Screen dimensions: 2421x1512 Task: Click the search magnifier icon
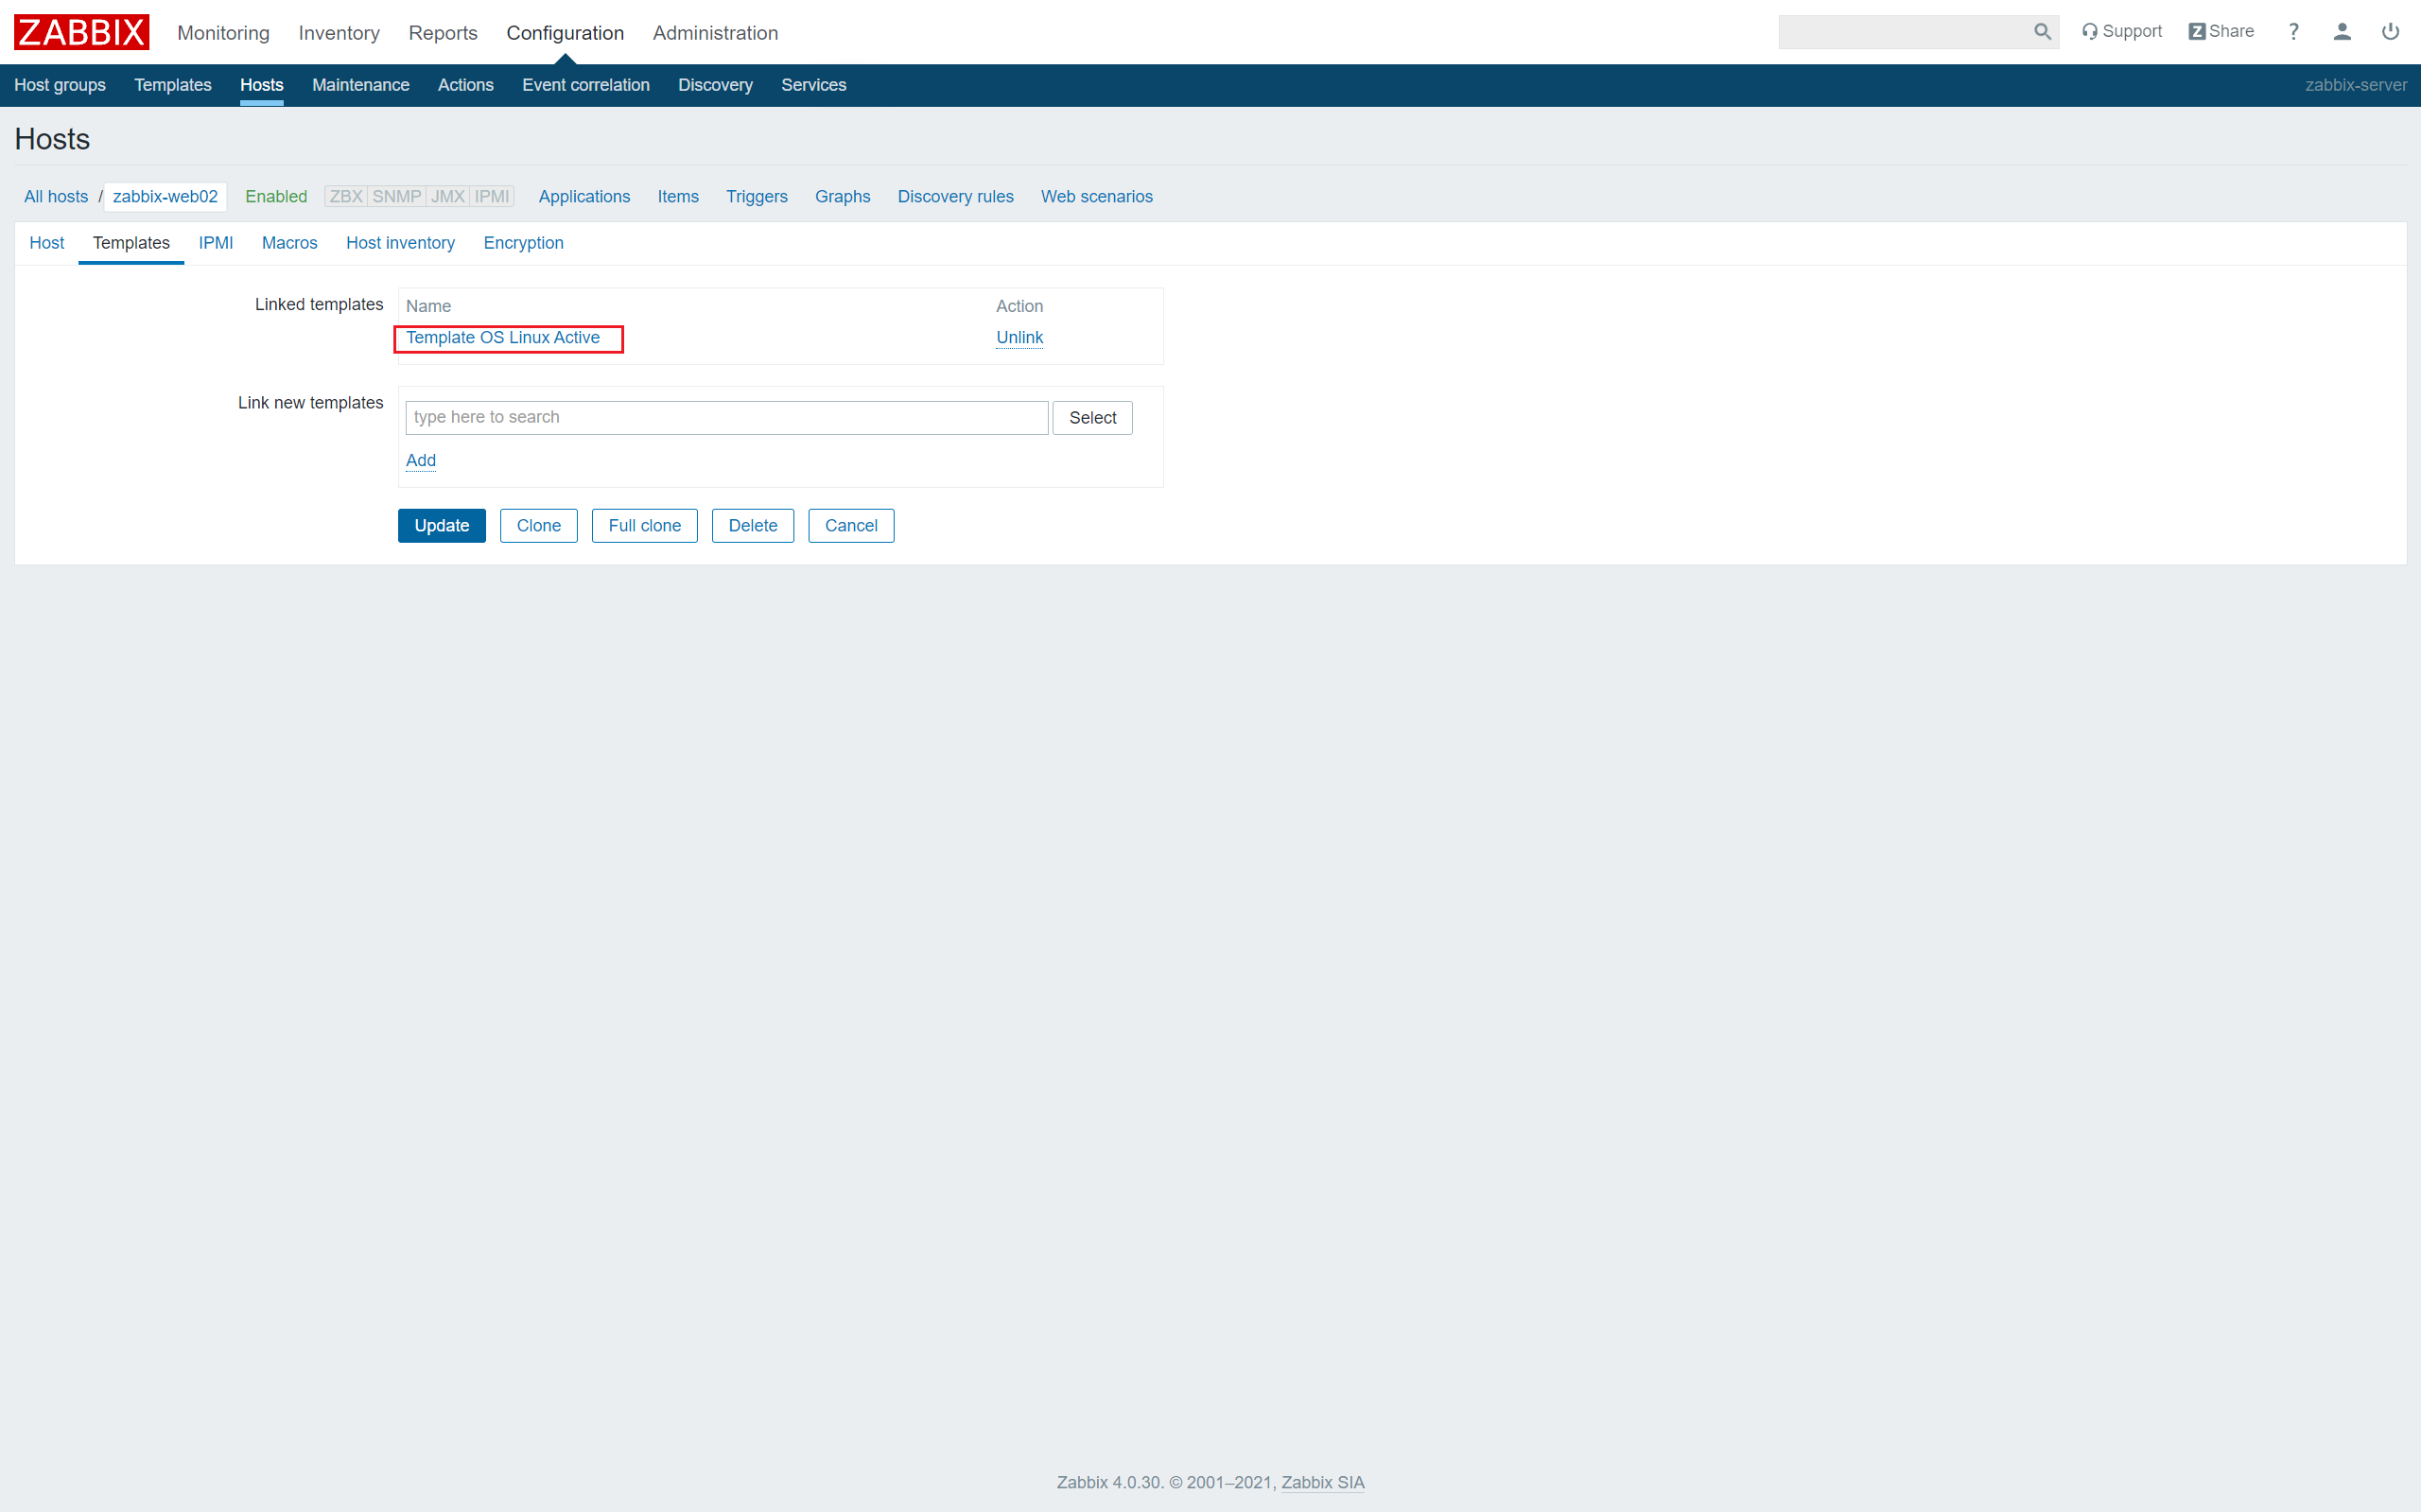click(2042, 32)
